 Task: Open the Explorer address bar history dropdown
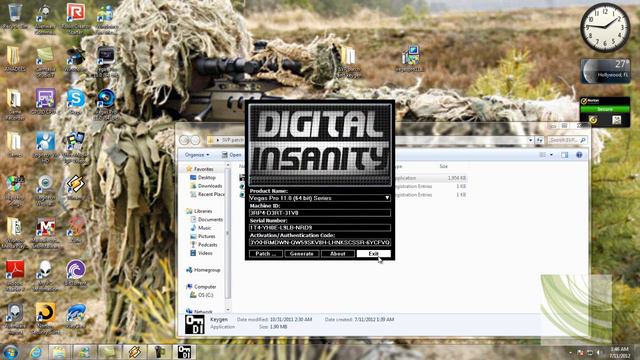pos(530,140)
